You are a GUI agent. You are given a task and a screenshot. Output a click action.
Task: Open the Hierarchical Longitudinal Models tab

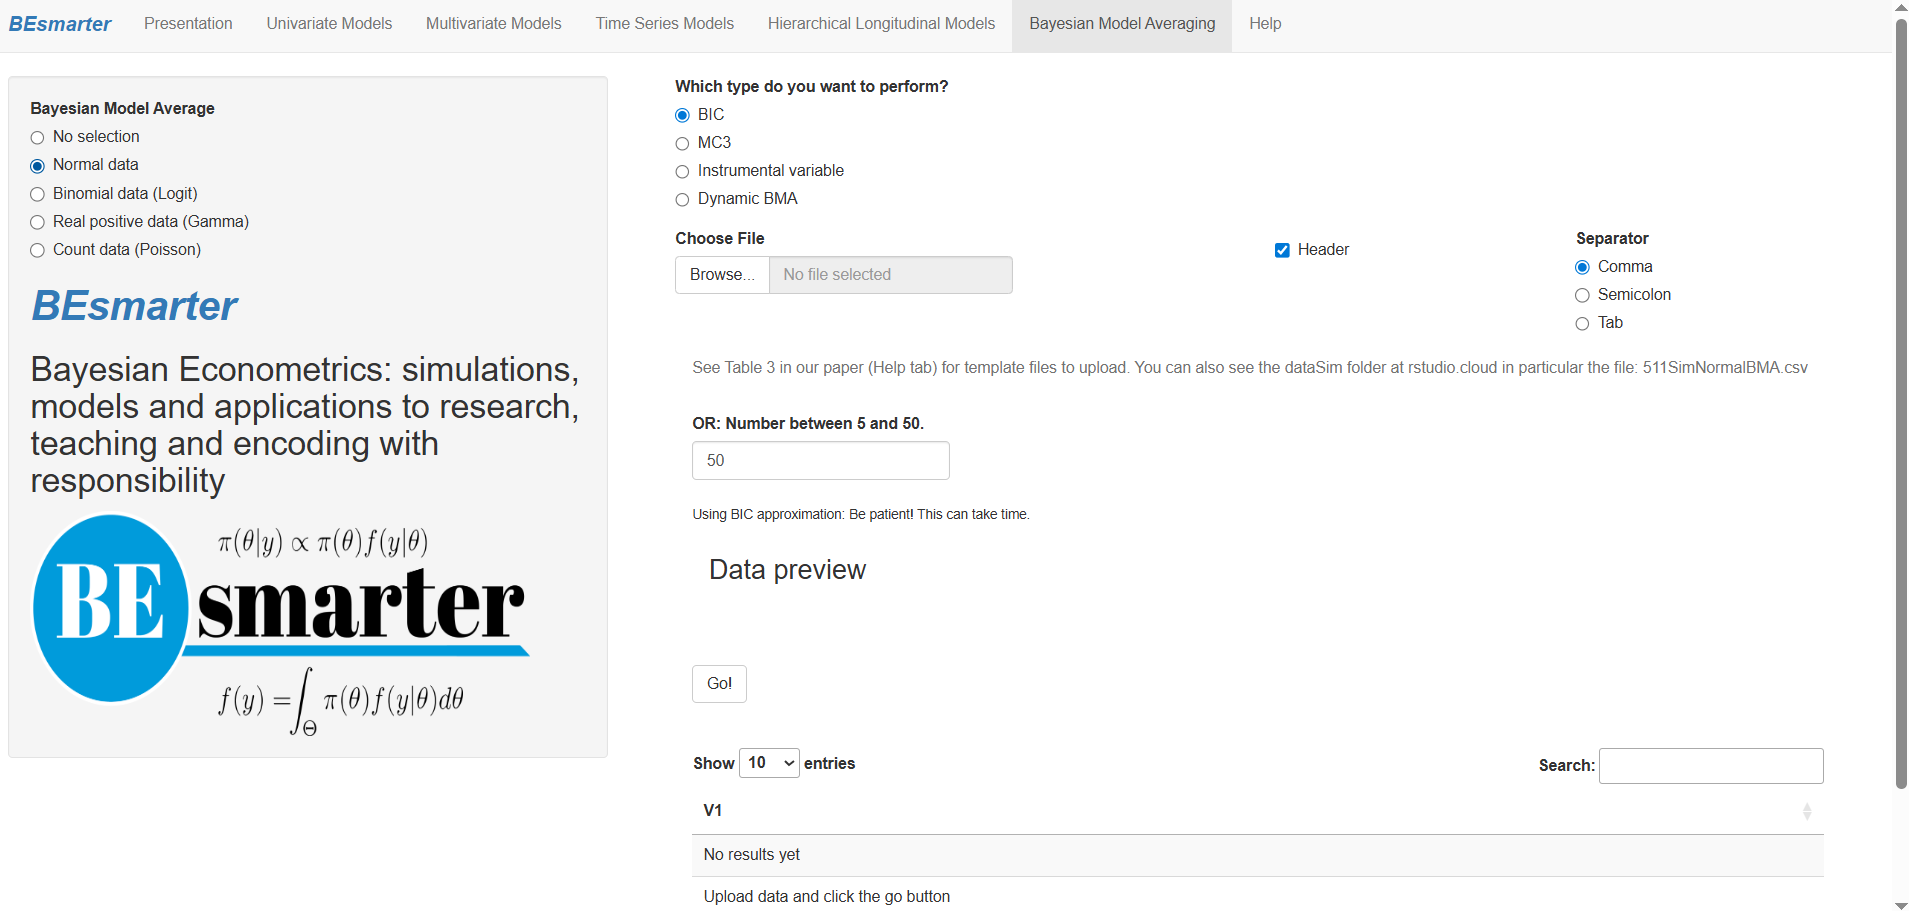[881, 24]
